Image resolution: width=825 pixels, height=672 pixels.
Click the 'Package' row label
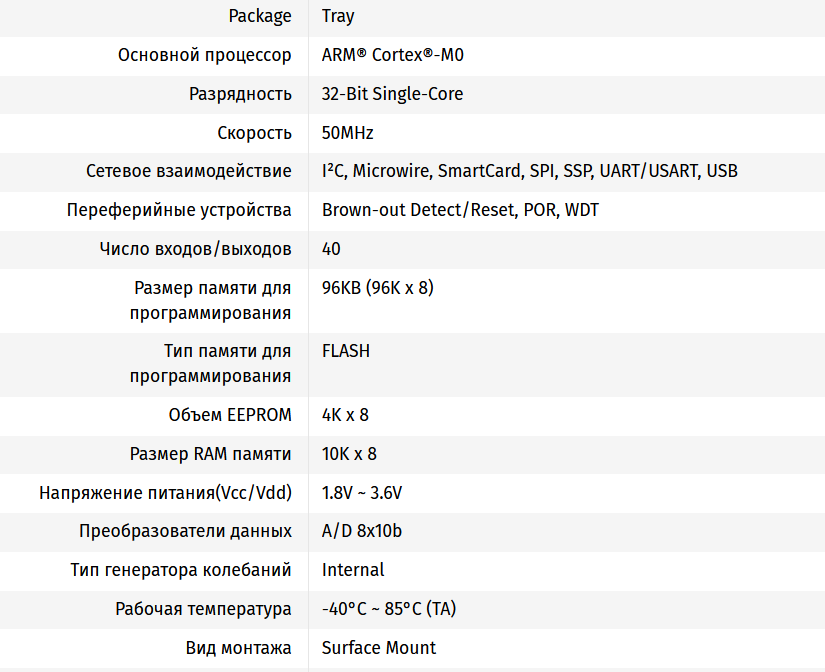tap(260, 16)
